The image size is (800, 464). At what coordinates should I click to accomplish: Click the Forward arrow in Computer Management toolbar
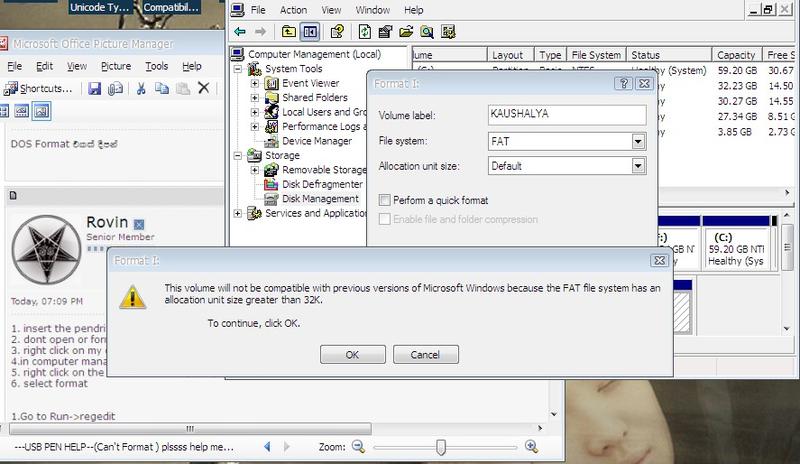260,32
